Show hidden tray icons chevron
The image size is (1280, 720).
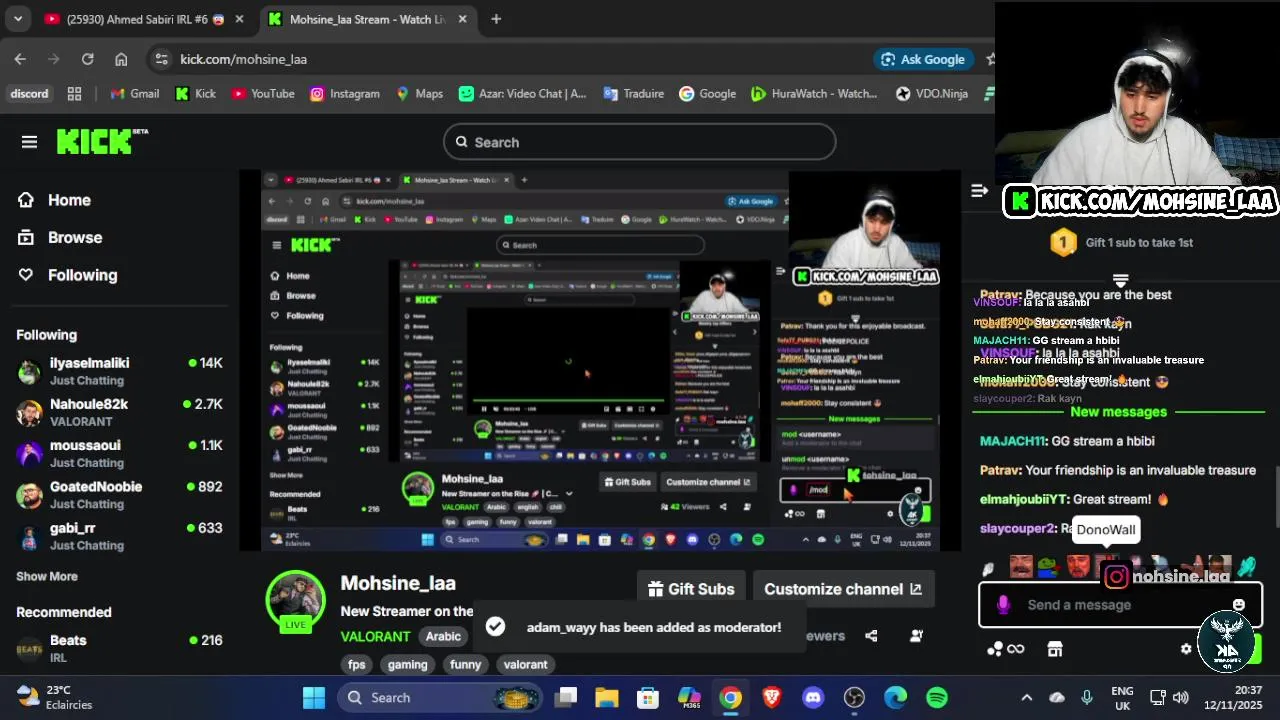(1026, 698)
